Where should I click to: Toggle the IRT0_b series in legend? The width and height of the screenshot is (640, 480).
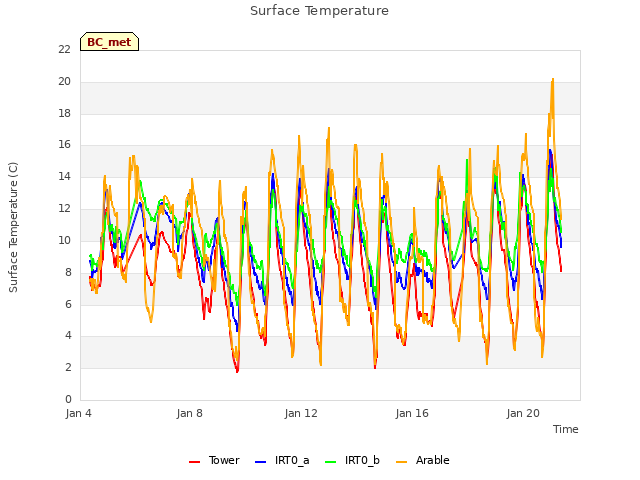353,460
